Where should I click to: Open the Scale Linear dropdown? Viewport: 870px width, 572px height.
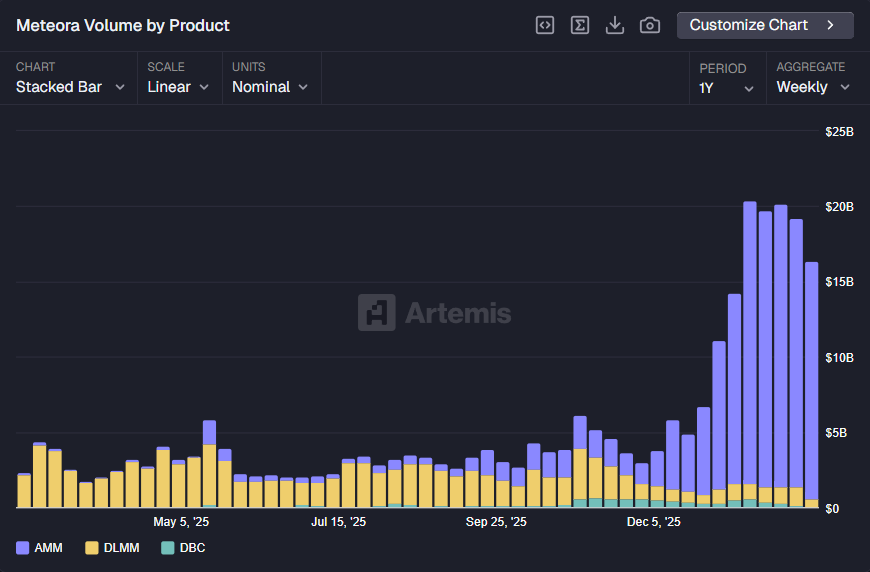(x=178, y=87)
